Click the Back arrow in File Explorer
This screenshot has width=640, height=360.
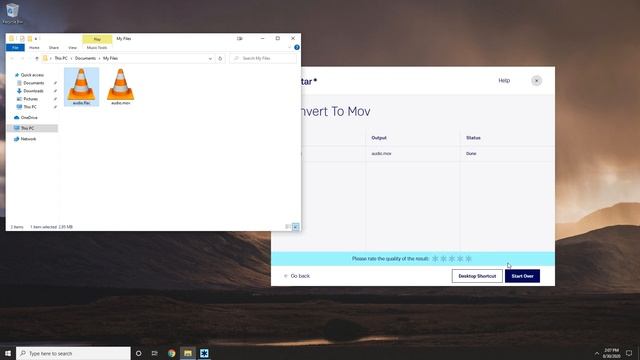point(12,58)
